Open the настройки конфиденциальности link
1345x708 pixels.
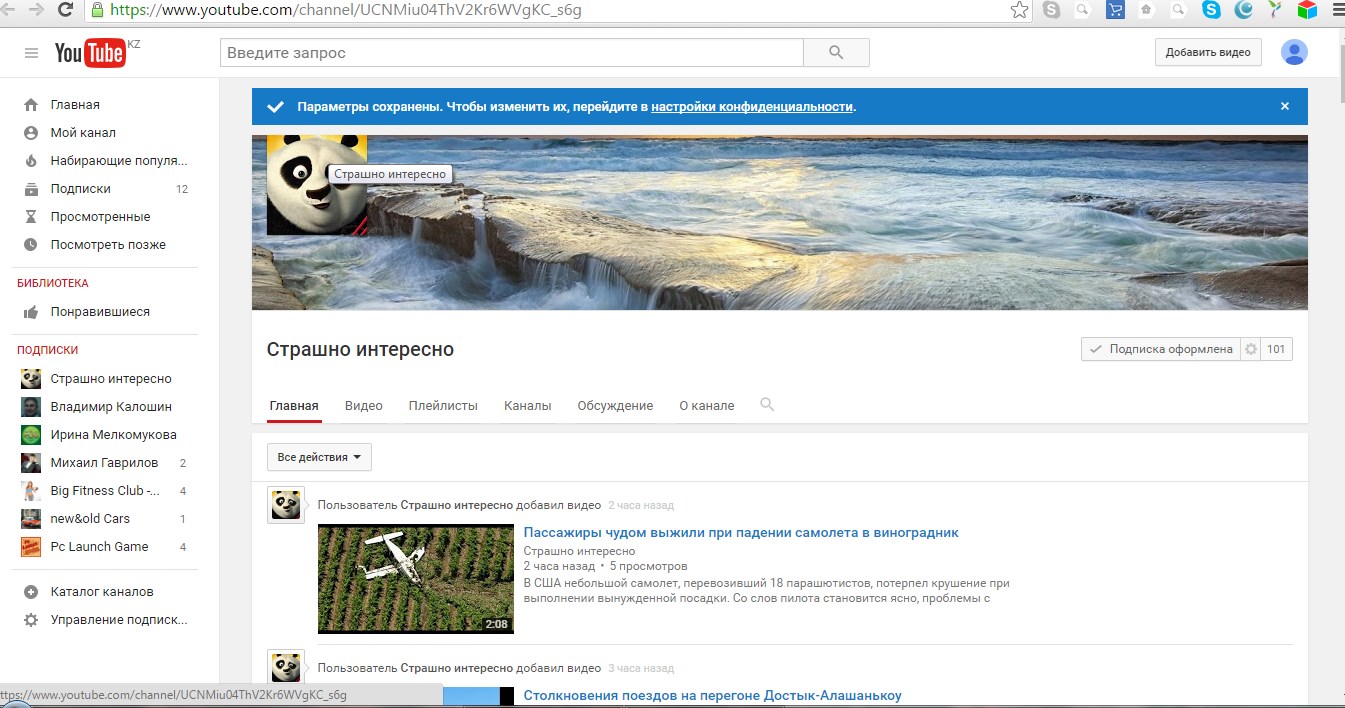[752, 106]
